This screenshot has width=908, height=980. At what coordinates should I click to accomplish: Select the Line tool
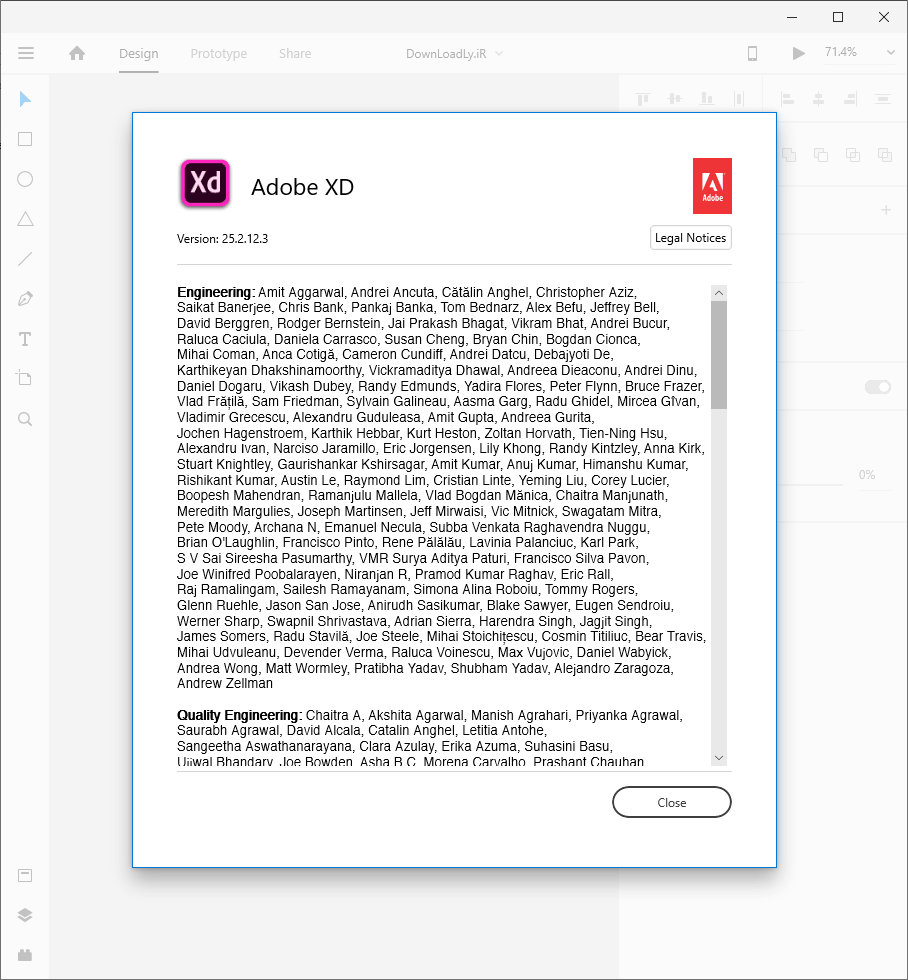(25, 259)
